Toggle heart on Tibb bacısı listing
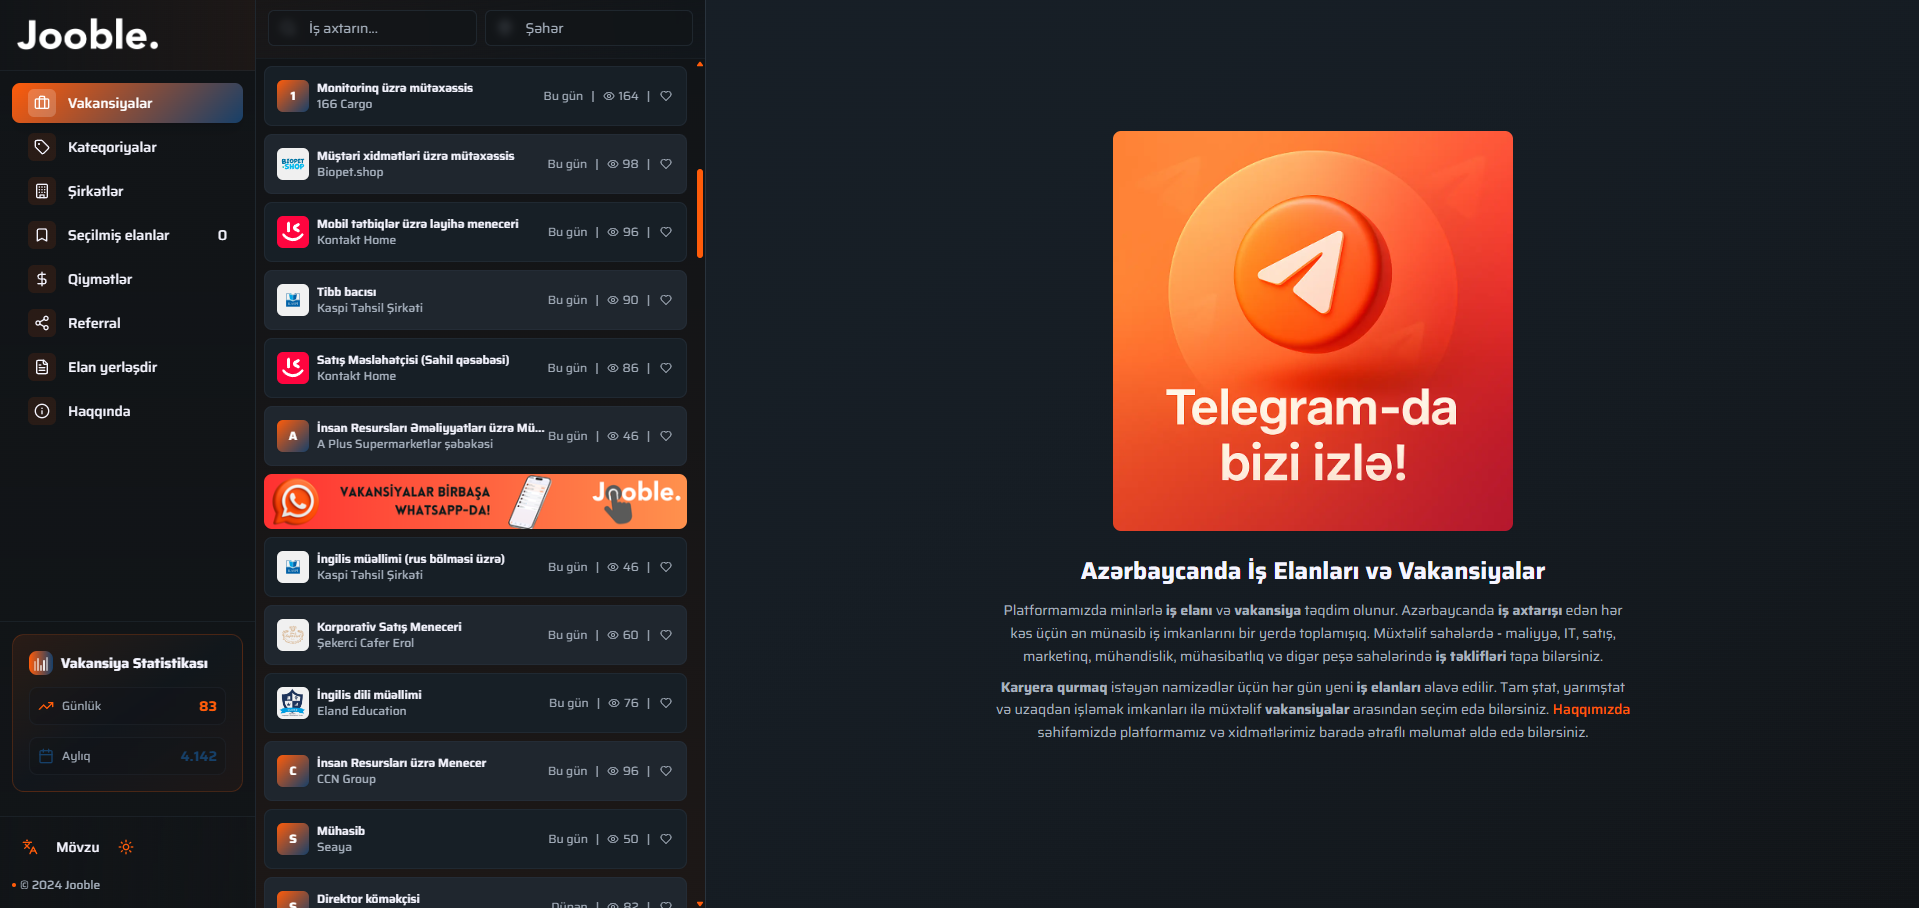Screen dimensions: 1919x908 [x=666, y=300]
